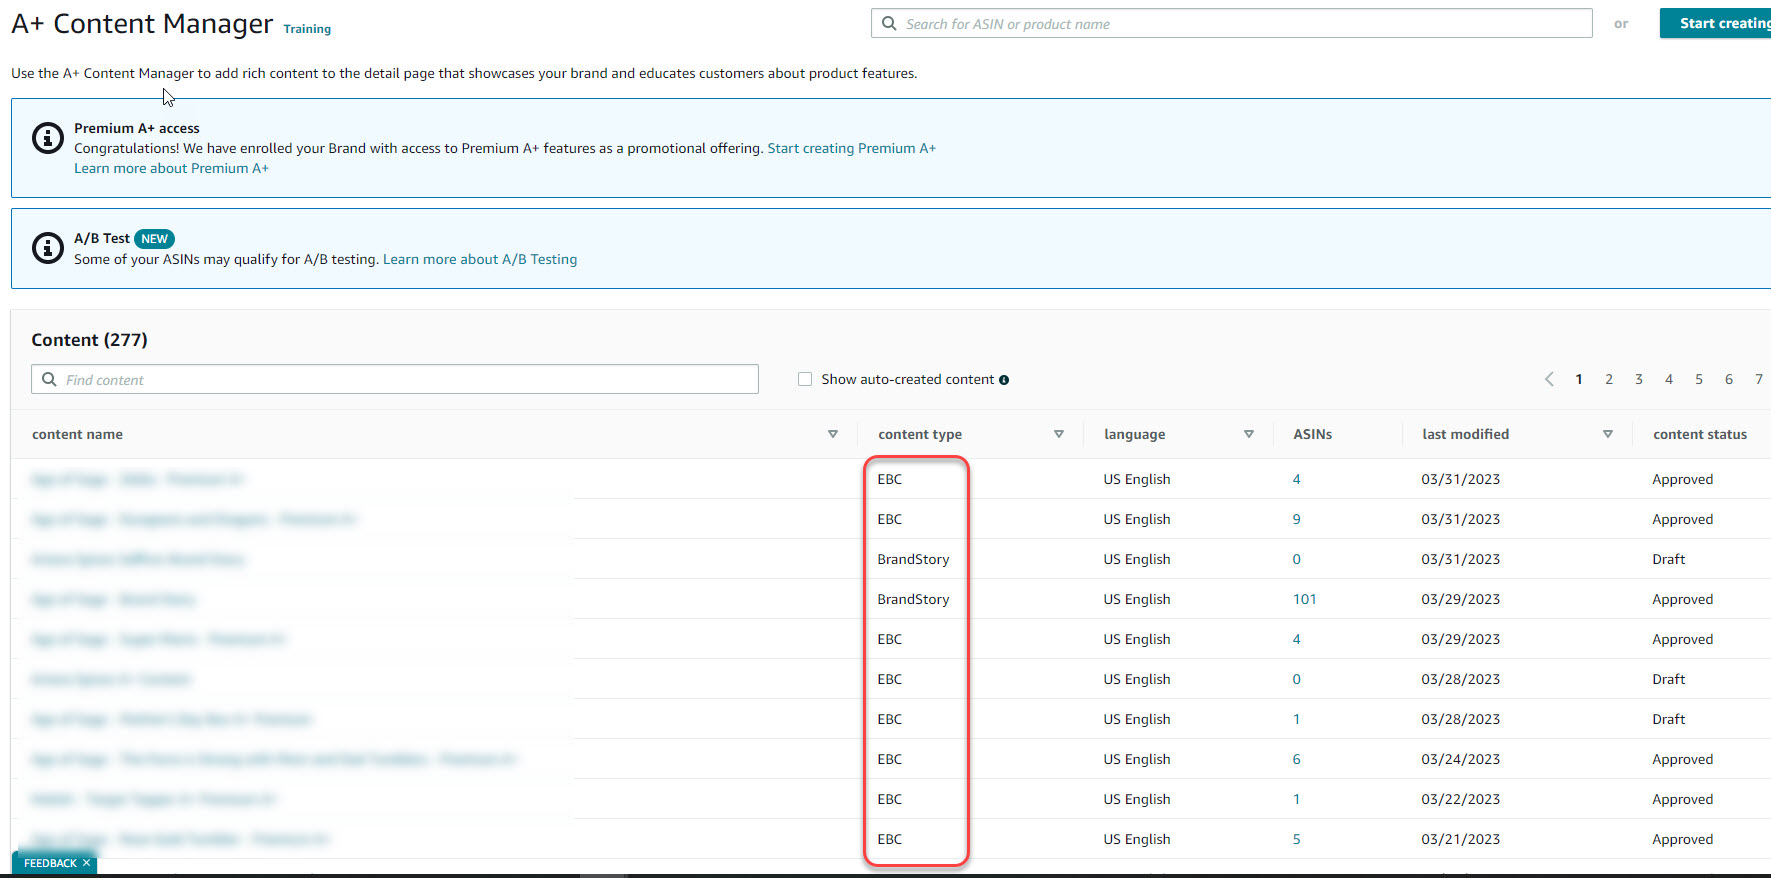This screenshot has height=878, width=1771.
Task: Click the ASINs column header
Action: pyautogui.click(x=1313, y=434)
